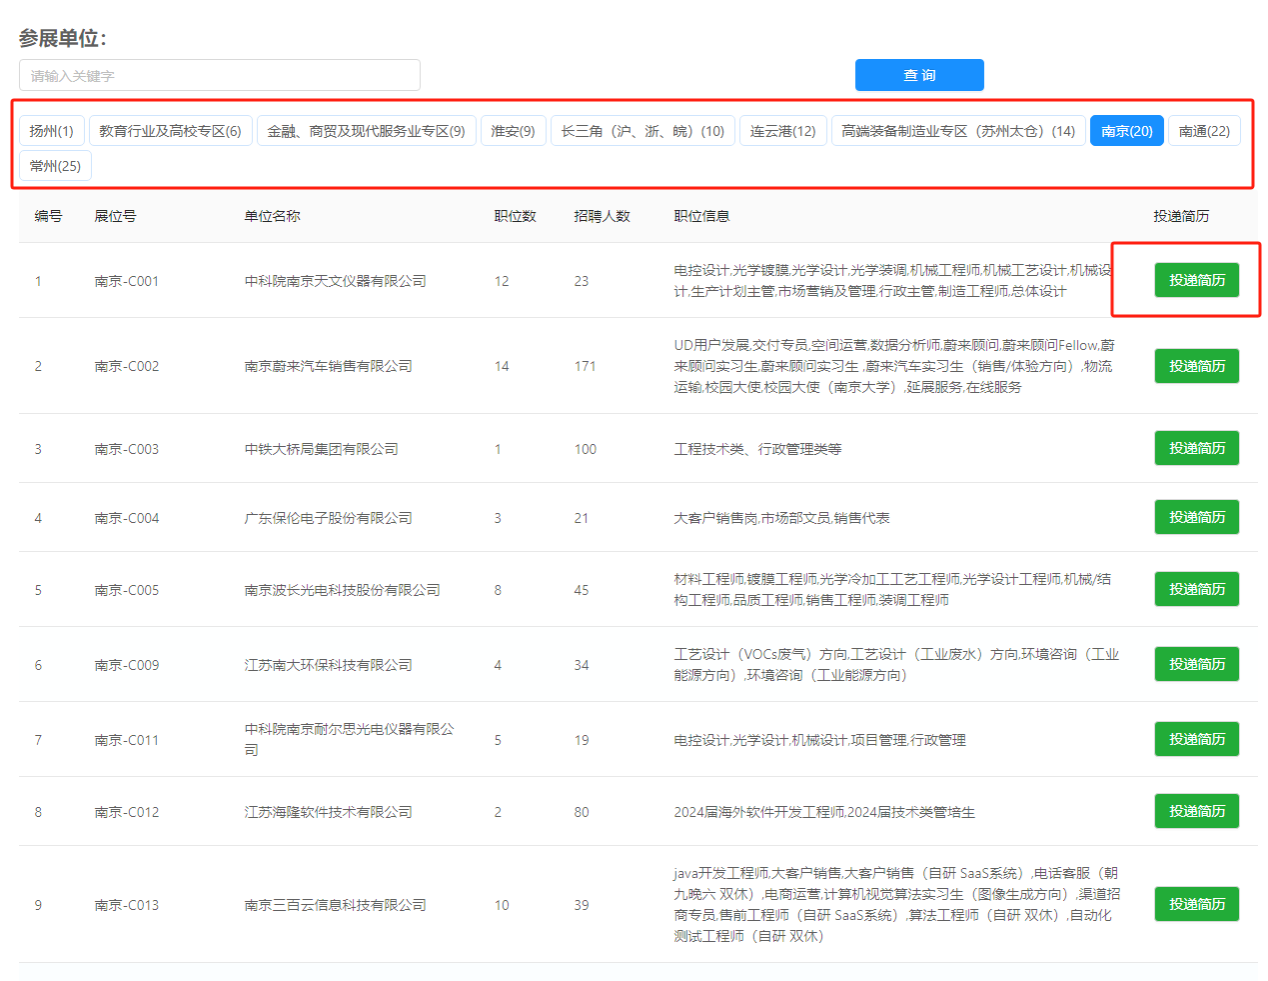Image resolution: width=1268 pixels, height=981 pixels.
Task: Switch to 教育行业及高校专区(6) tab
Action: click(170, 131)
